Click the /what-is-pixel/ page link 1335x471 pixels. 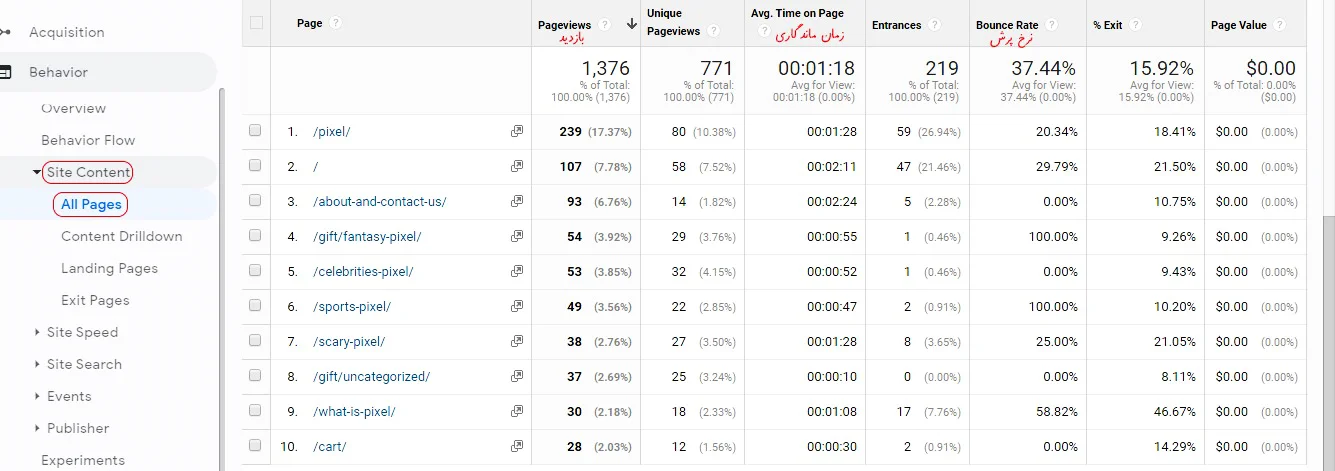tap(354, 411)
